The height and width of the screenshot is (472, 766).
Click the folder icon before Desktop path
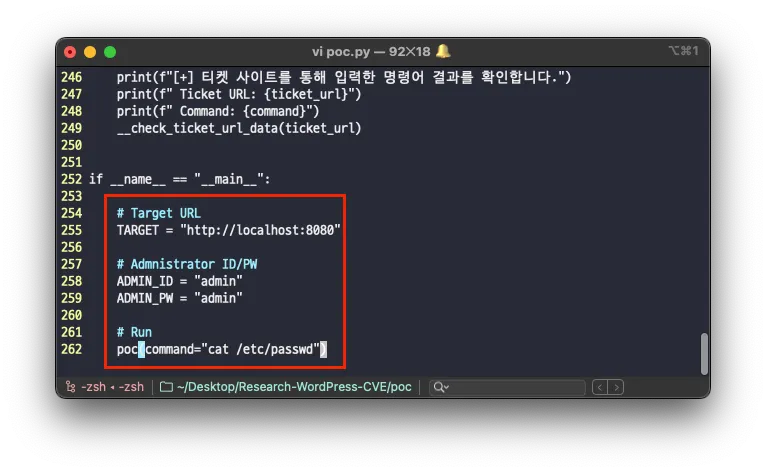coord(167,387)
